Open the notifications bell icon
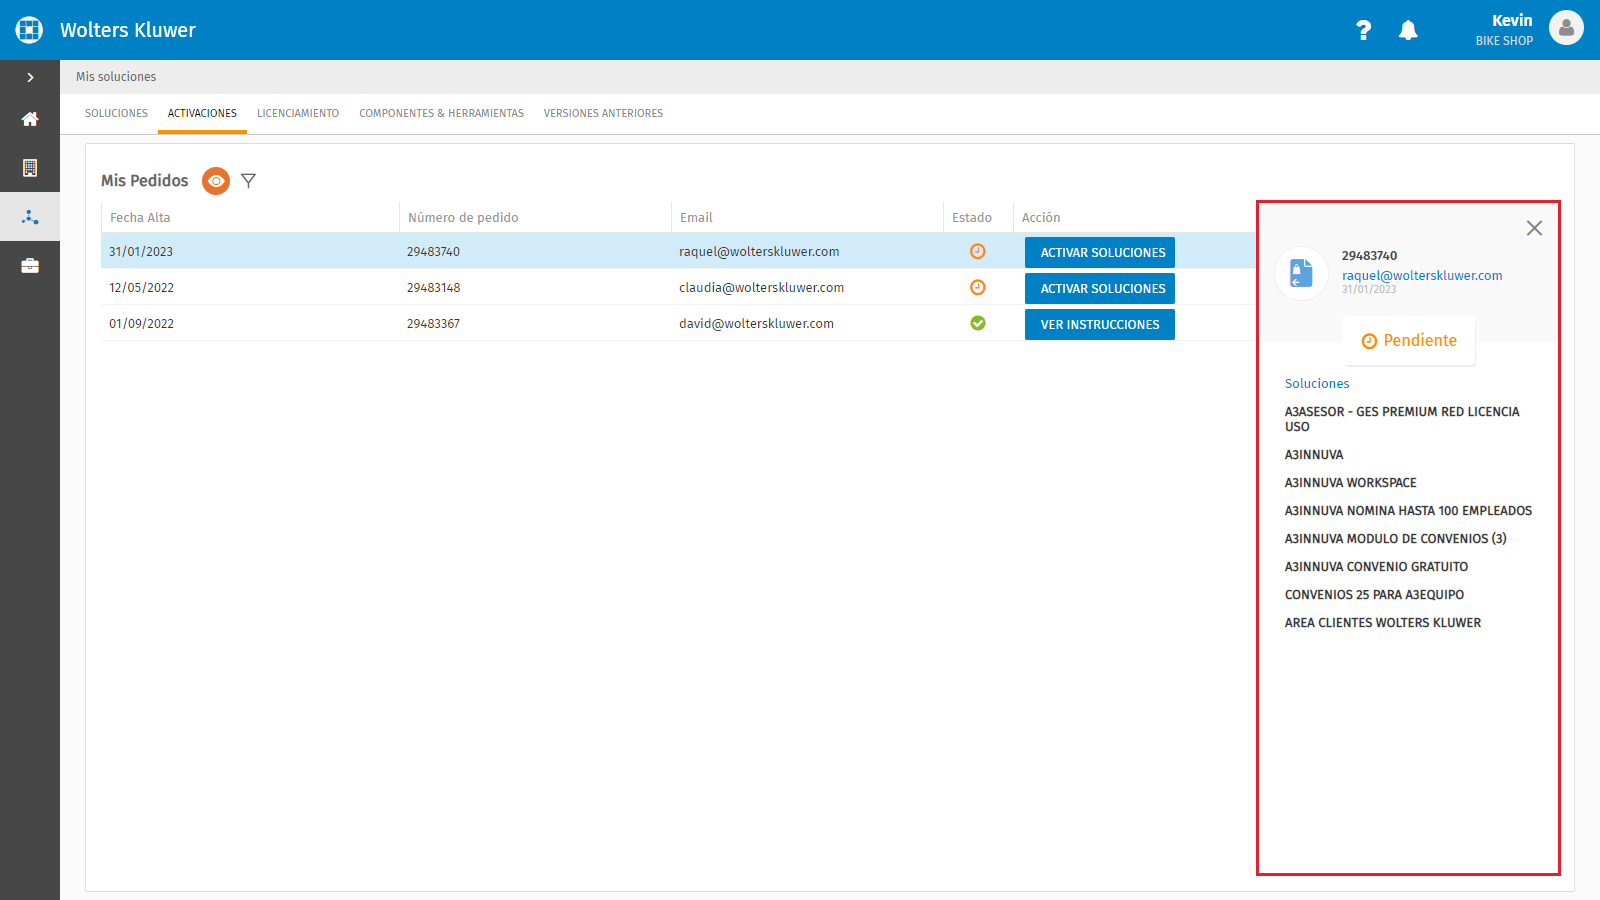This screenshot has height=900, width=1600. pos(1408,30)
